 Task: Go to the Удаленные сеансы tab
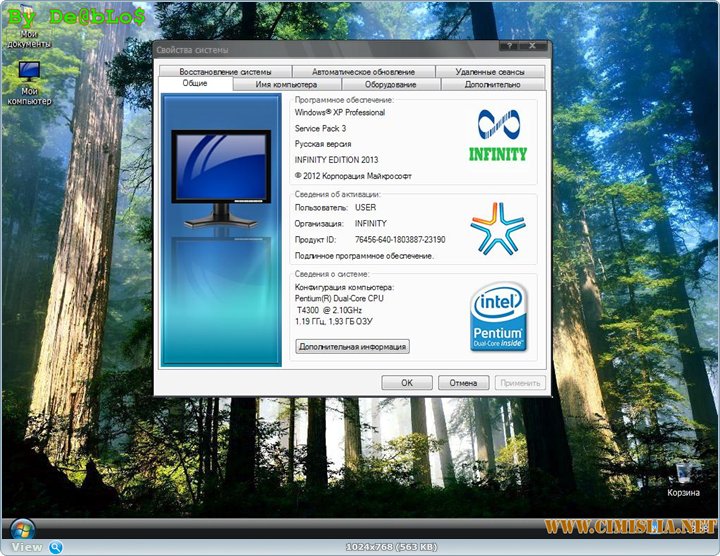coord(490,72)
